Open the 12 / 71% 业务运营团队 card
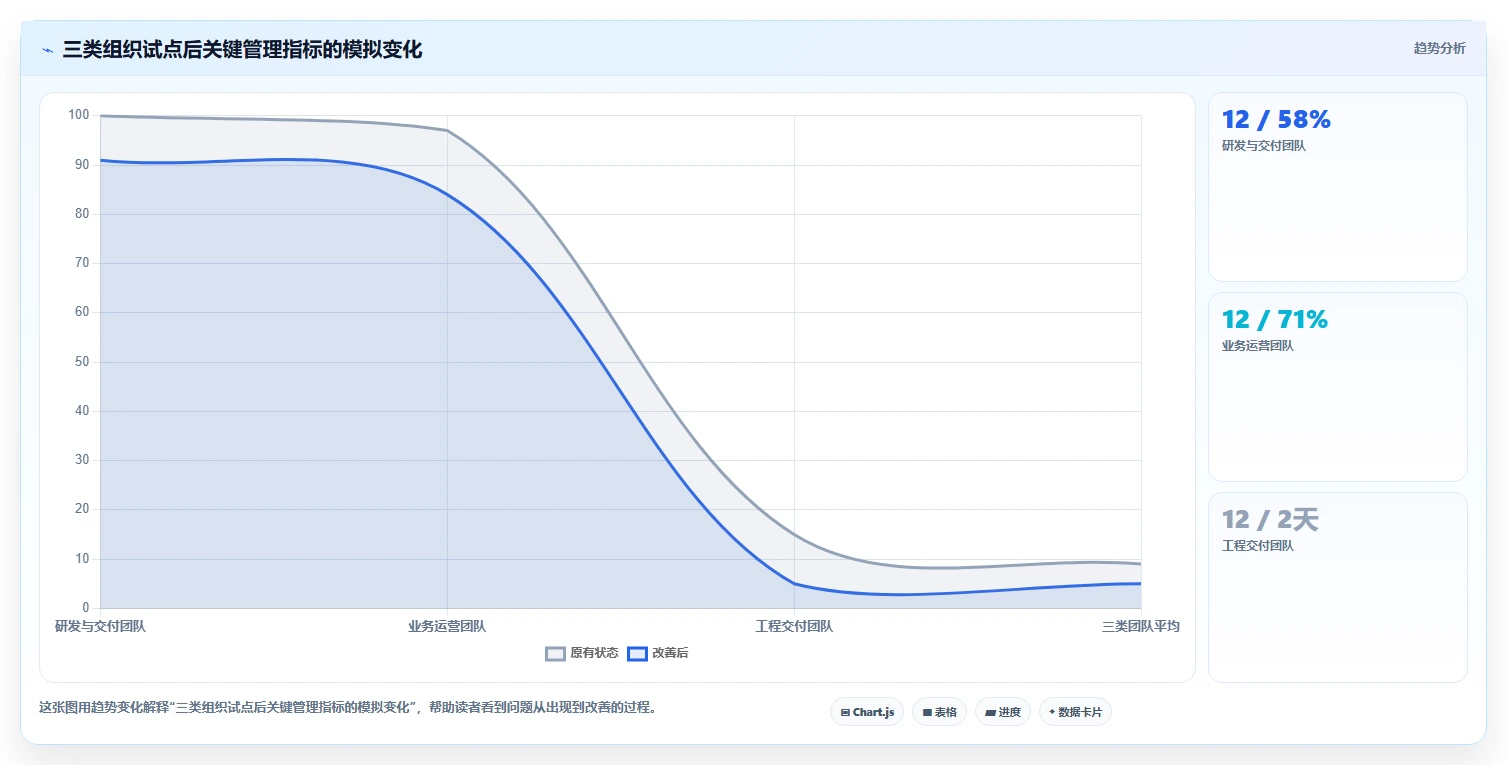This screenshot has width=1507, height=765. 1337,387
